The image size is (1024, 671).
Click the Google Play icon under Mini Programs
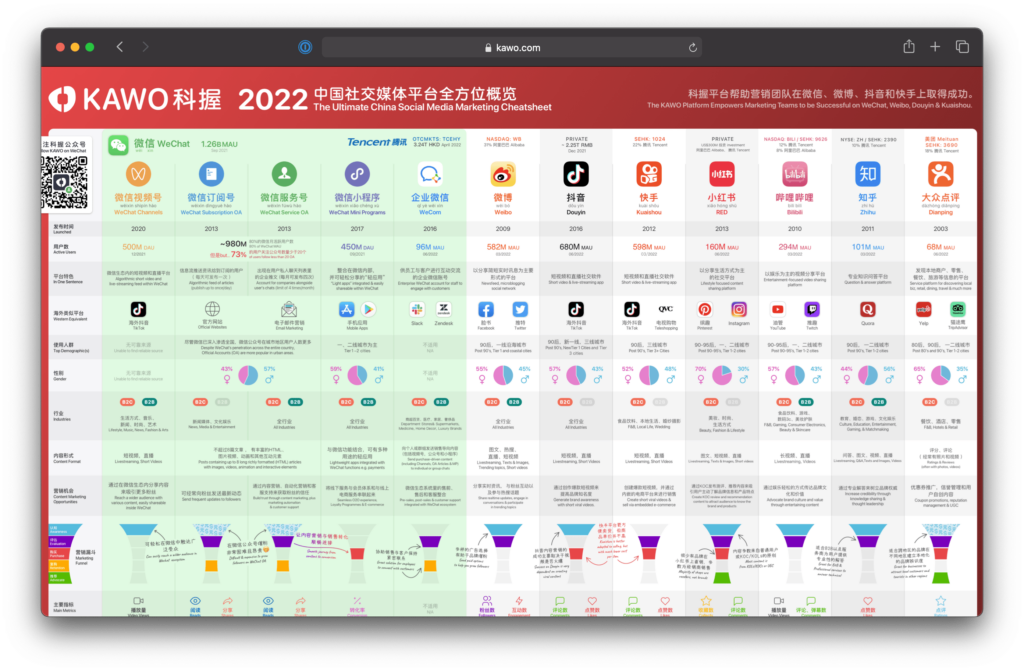[368, 310]
